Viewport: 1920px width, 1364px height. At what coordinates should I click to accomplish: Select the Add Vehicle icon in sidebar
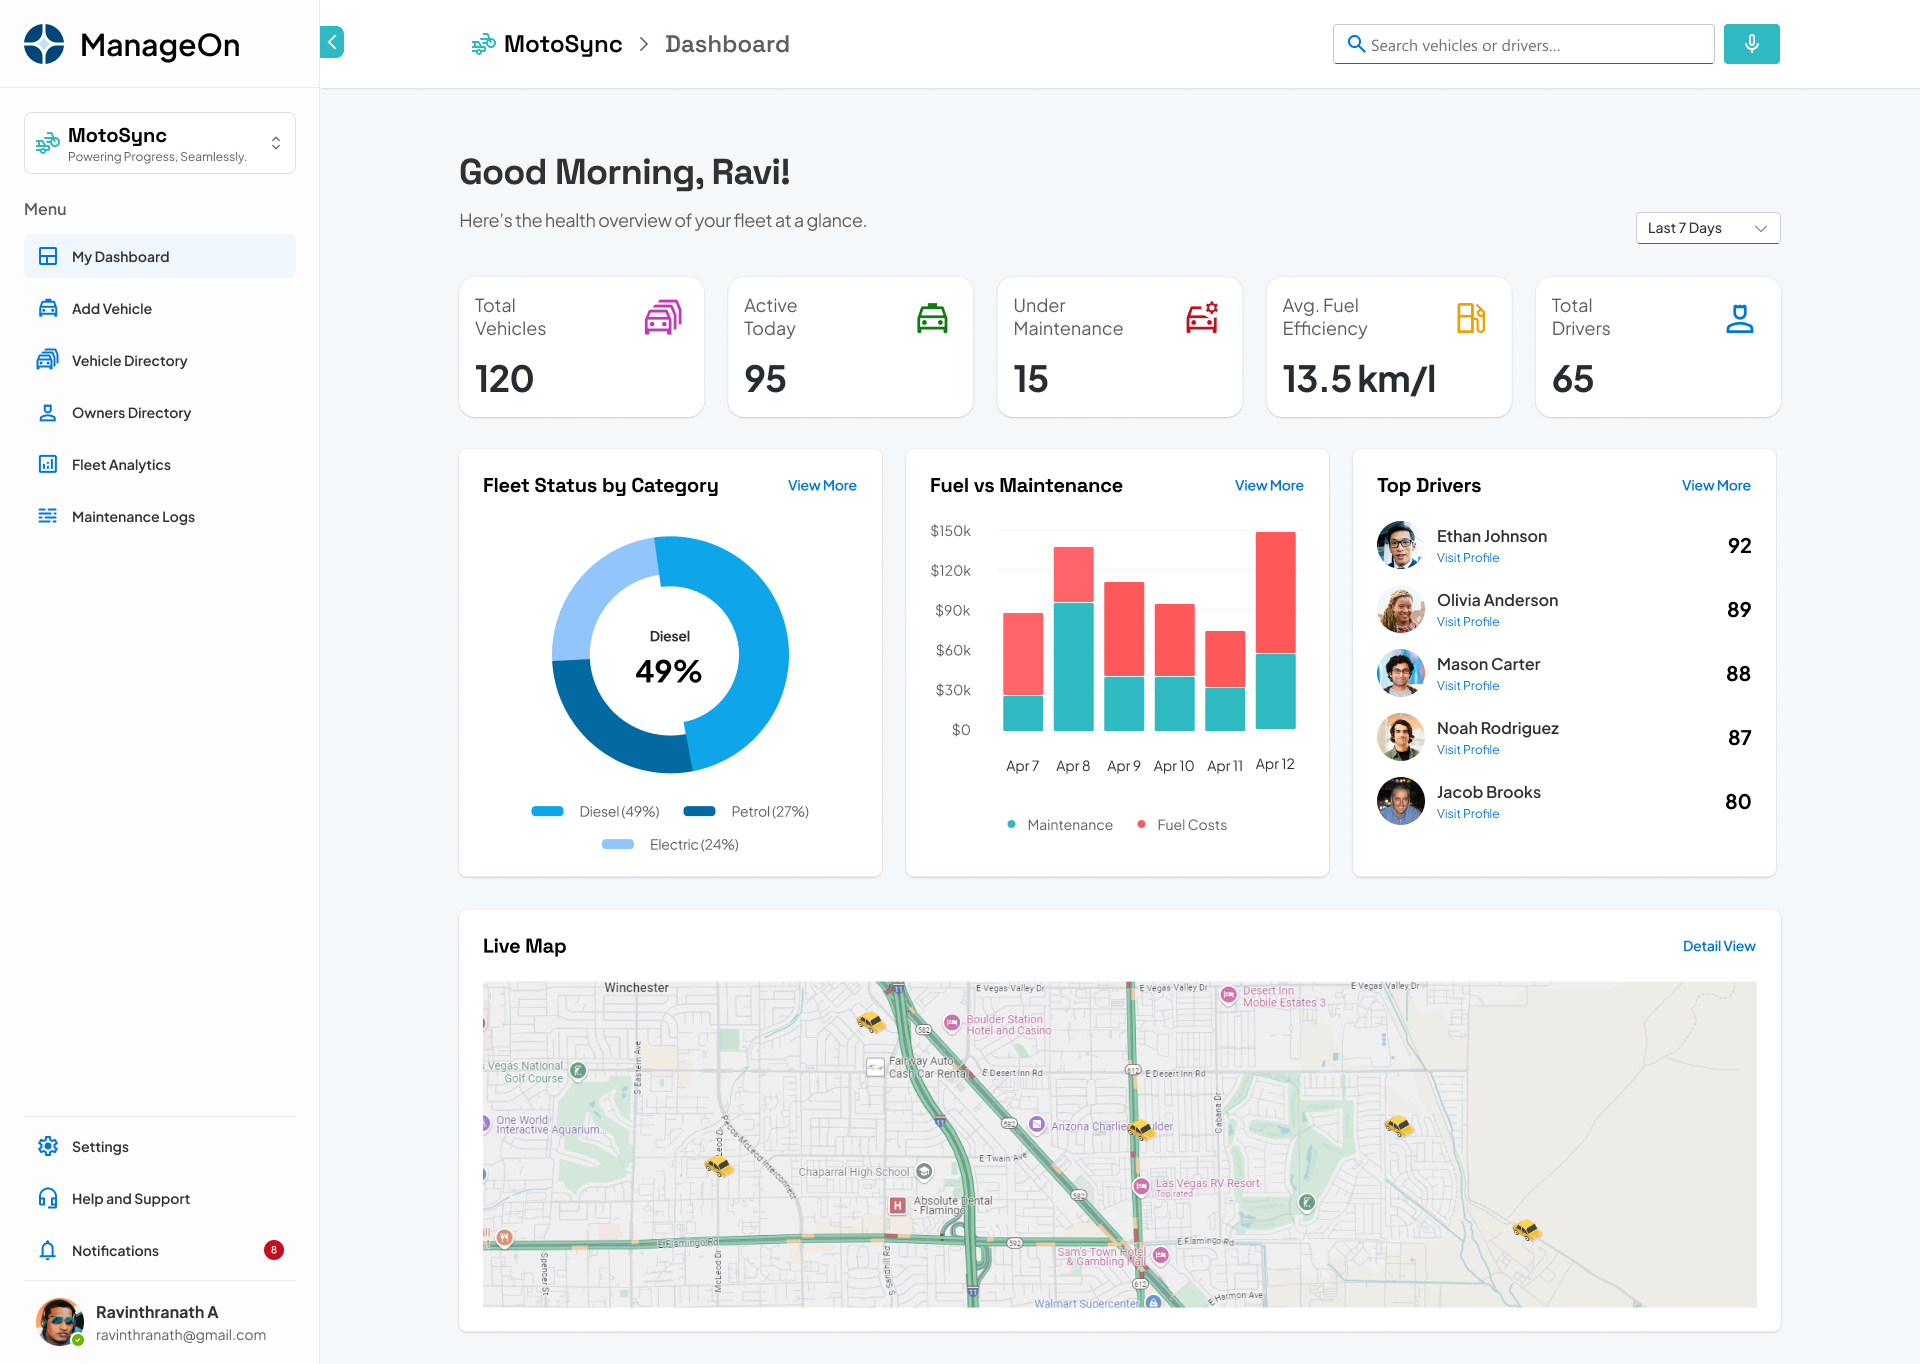pyautogui.click(x=48, y=308)
